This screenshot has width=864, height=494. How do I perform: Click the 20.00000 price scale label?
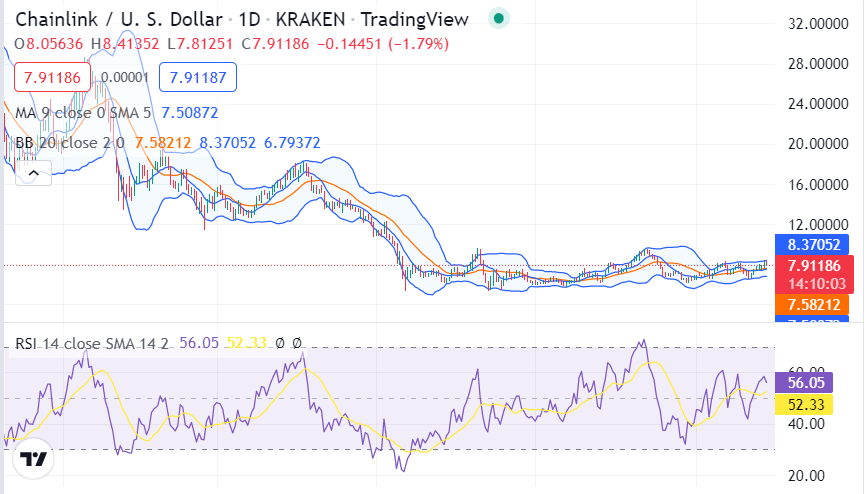818,144
